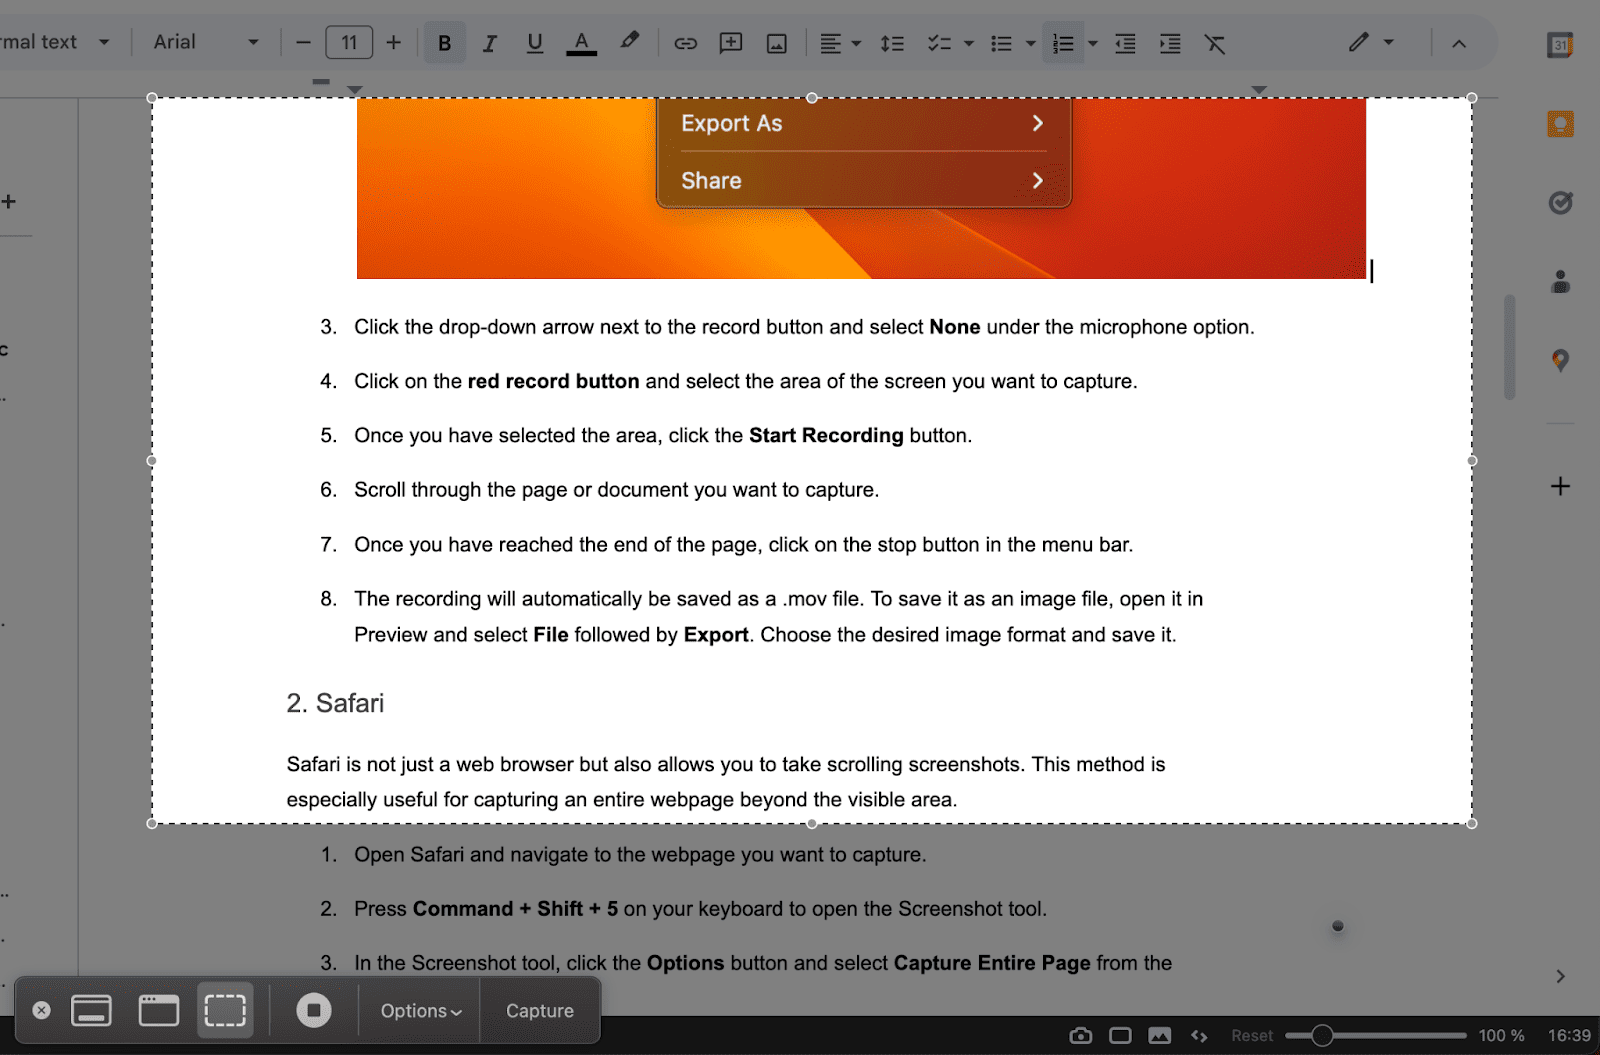Add a comment
This screenshot has width=1600, height=1055.
(730, 42)
